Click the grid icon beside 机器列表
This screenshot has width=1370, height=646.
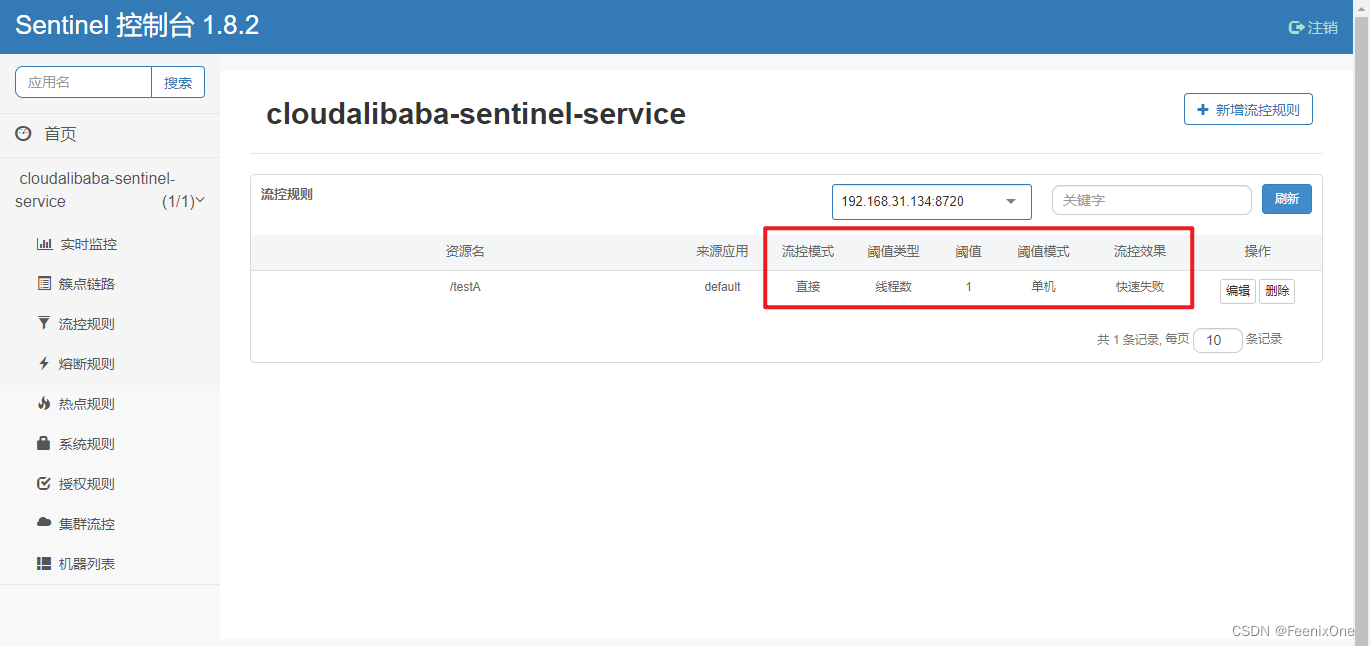pyautogui.click(x=44, y=564)
